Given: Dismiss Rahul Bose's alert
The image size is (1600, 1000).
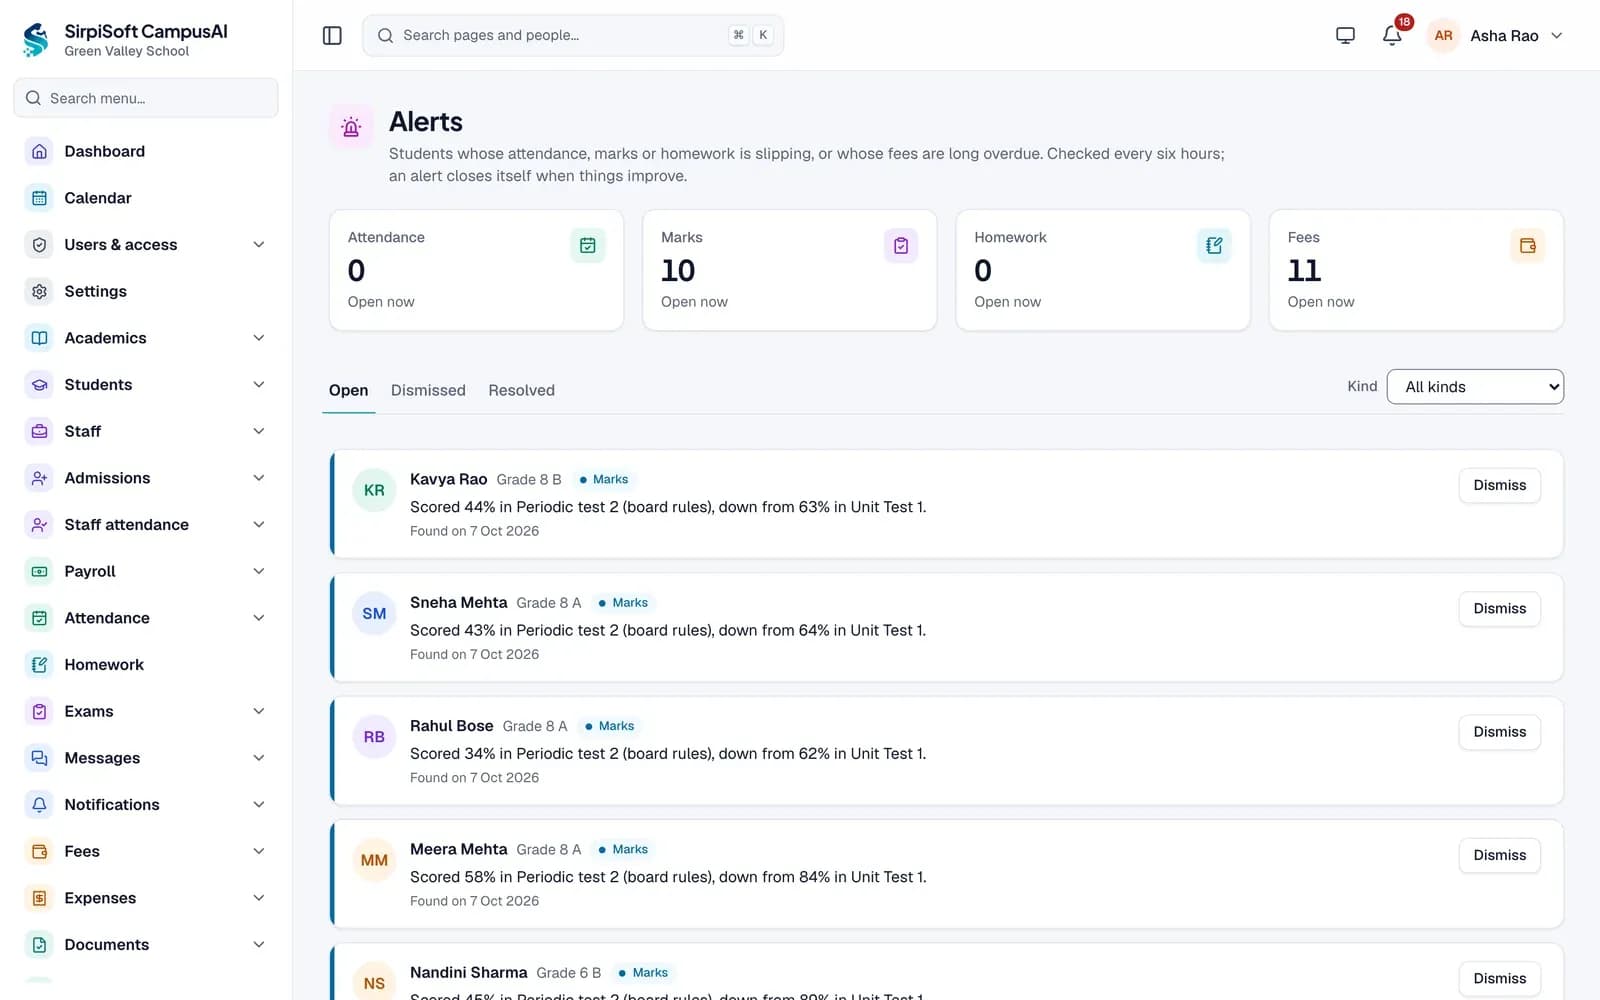Looking at the screenshot, I should click(1499, 732).
